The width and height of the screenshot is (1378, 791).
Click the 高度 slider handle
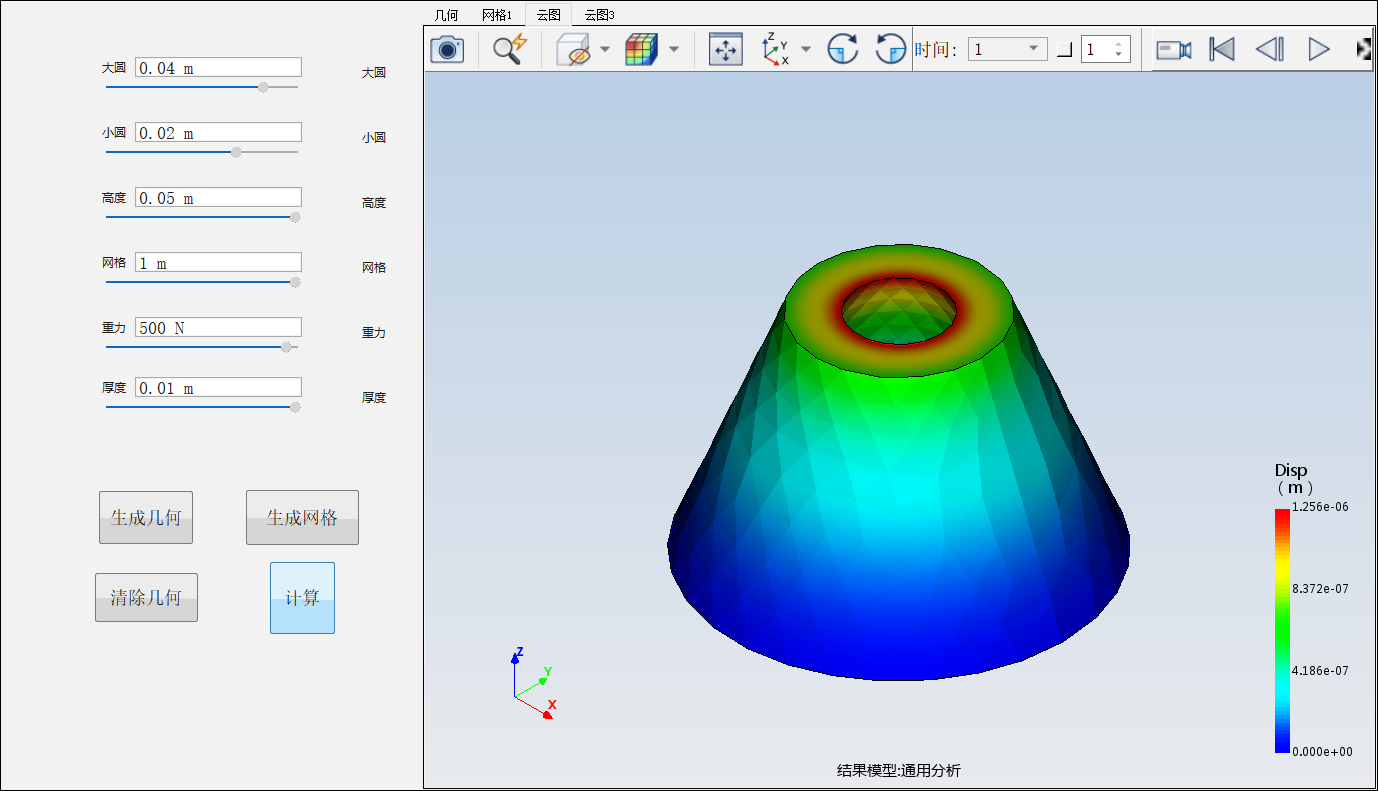coord(295,217)
